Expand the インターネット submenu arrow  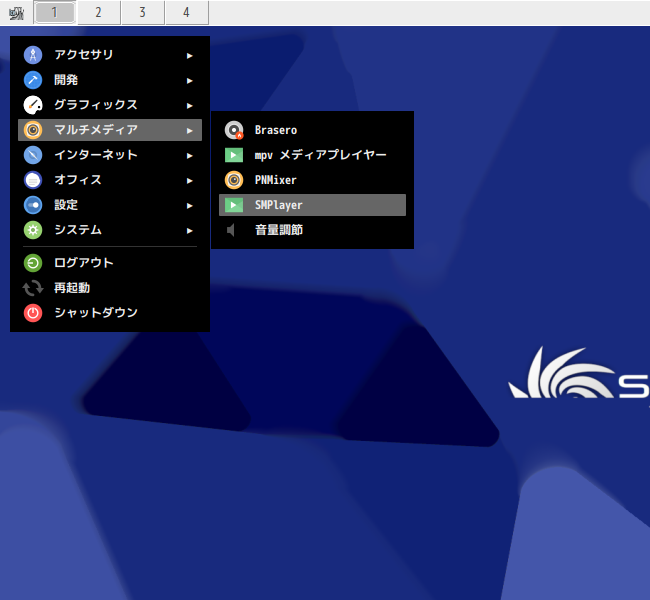pyautogui.click(x=189, y=155)
